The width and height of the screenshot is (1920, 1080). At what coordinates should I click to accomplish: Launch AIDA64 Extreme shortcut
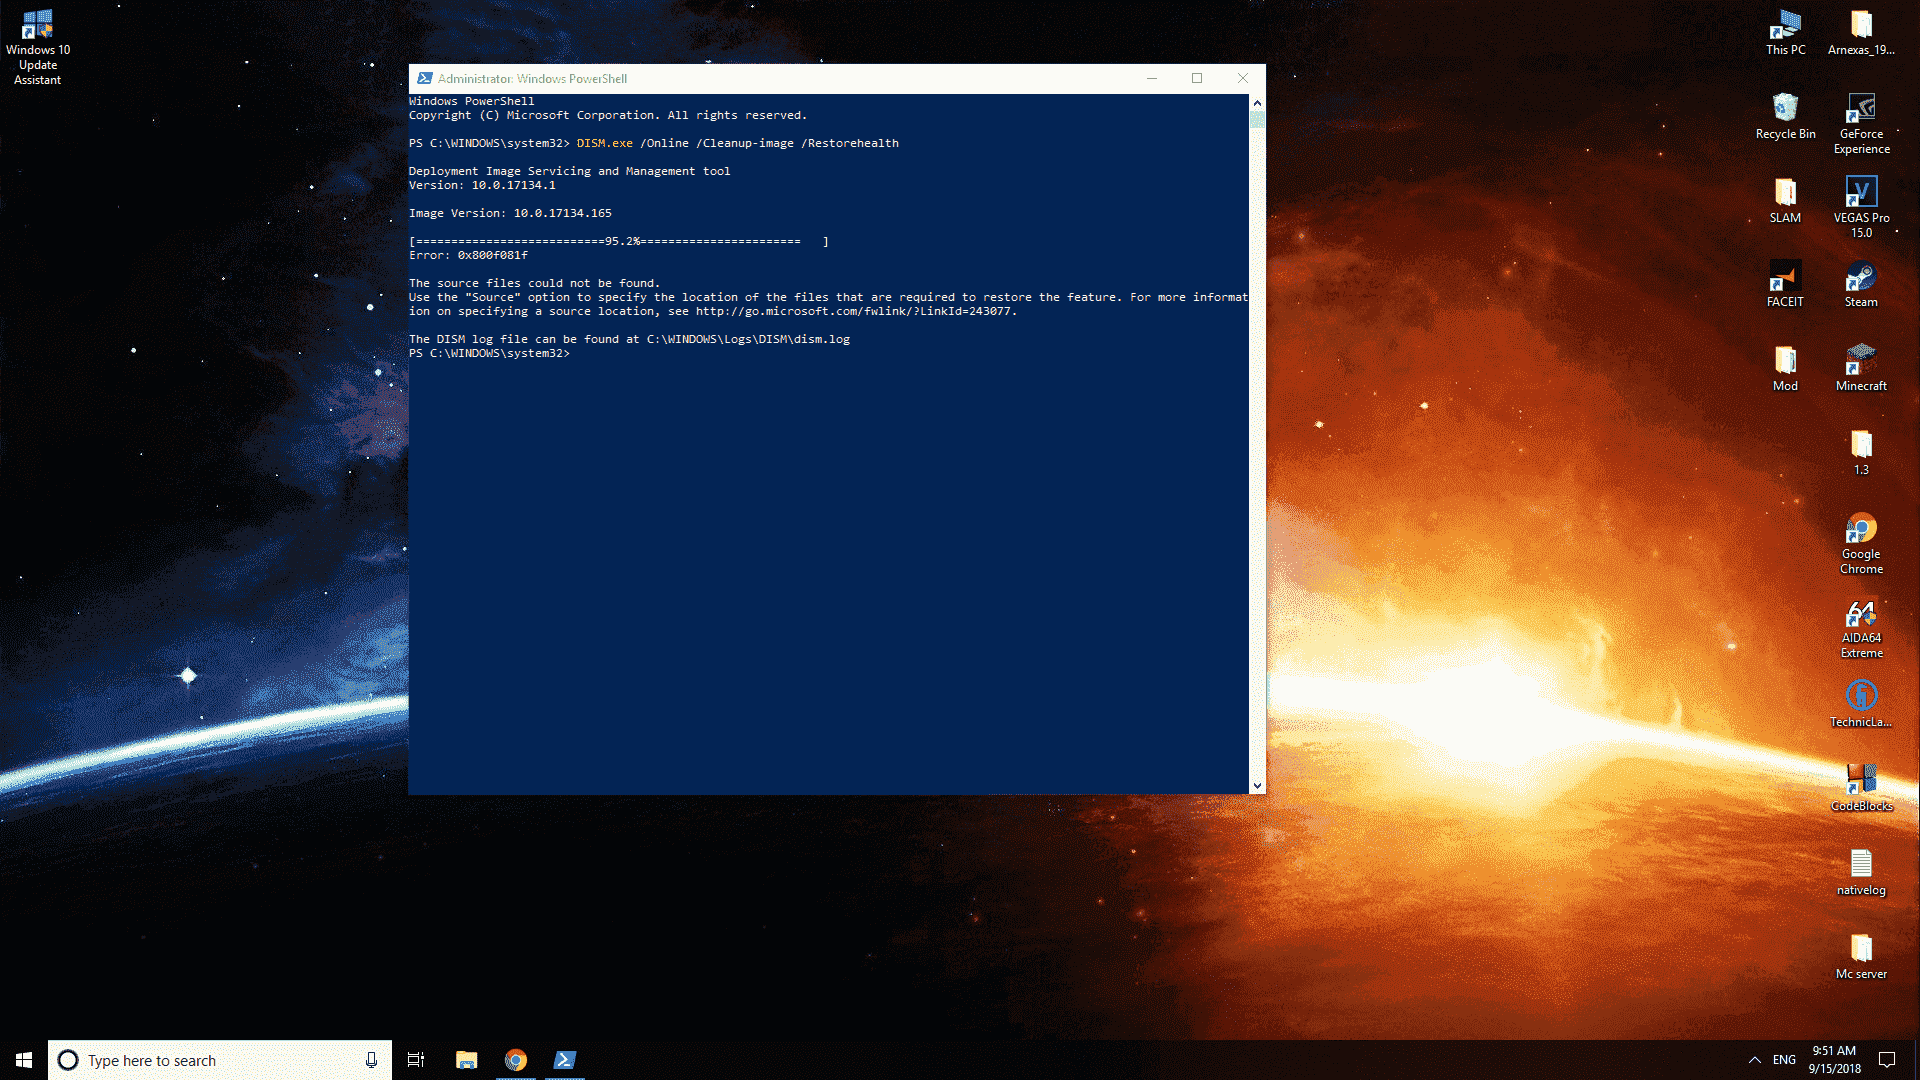click(x=1861, y=628)
